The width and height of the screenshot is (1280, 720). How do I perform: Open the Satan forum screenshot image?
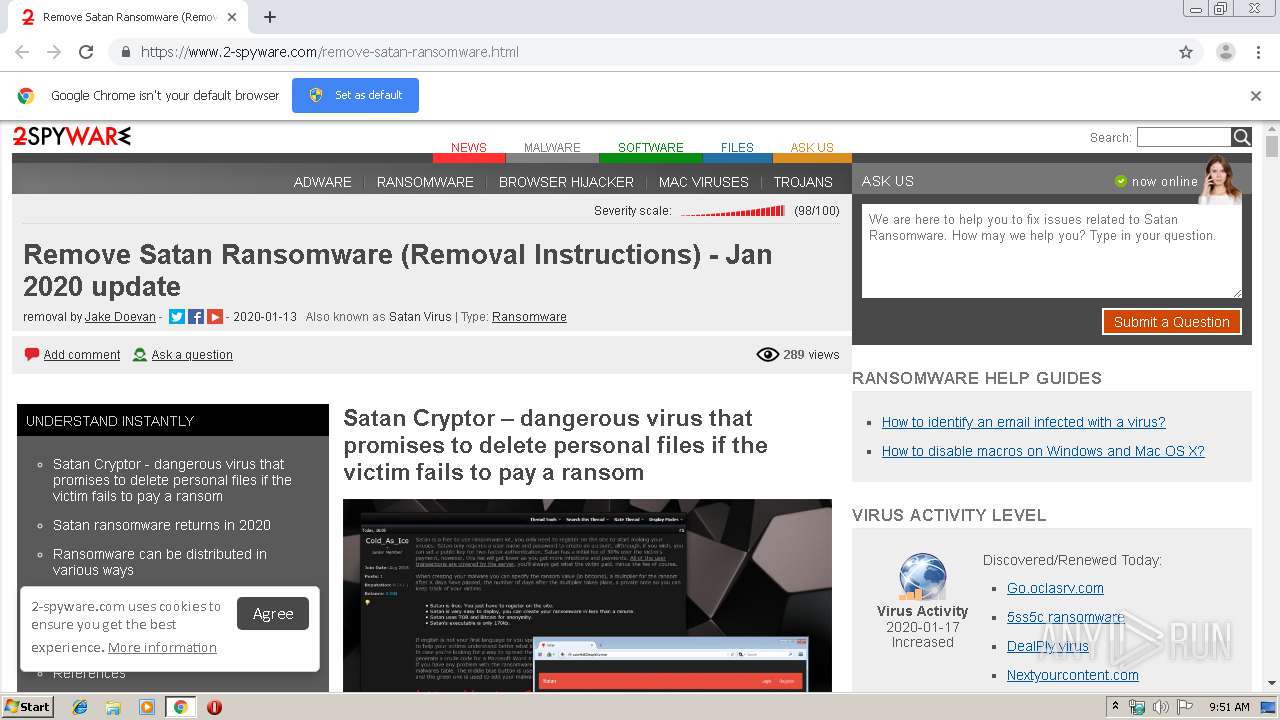[587, 595]
